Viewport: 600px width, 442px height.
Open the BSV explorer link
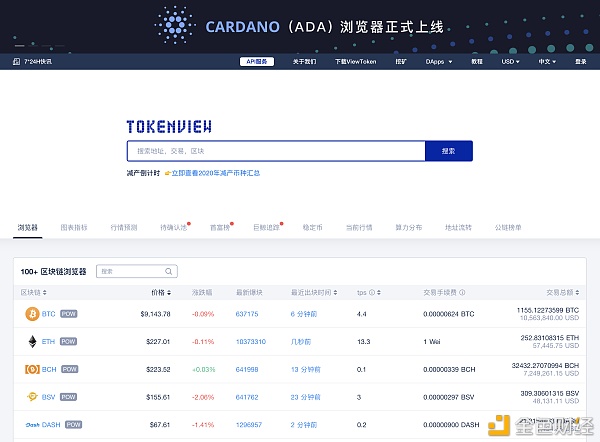(48, 397)
